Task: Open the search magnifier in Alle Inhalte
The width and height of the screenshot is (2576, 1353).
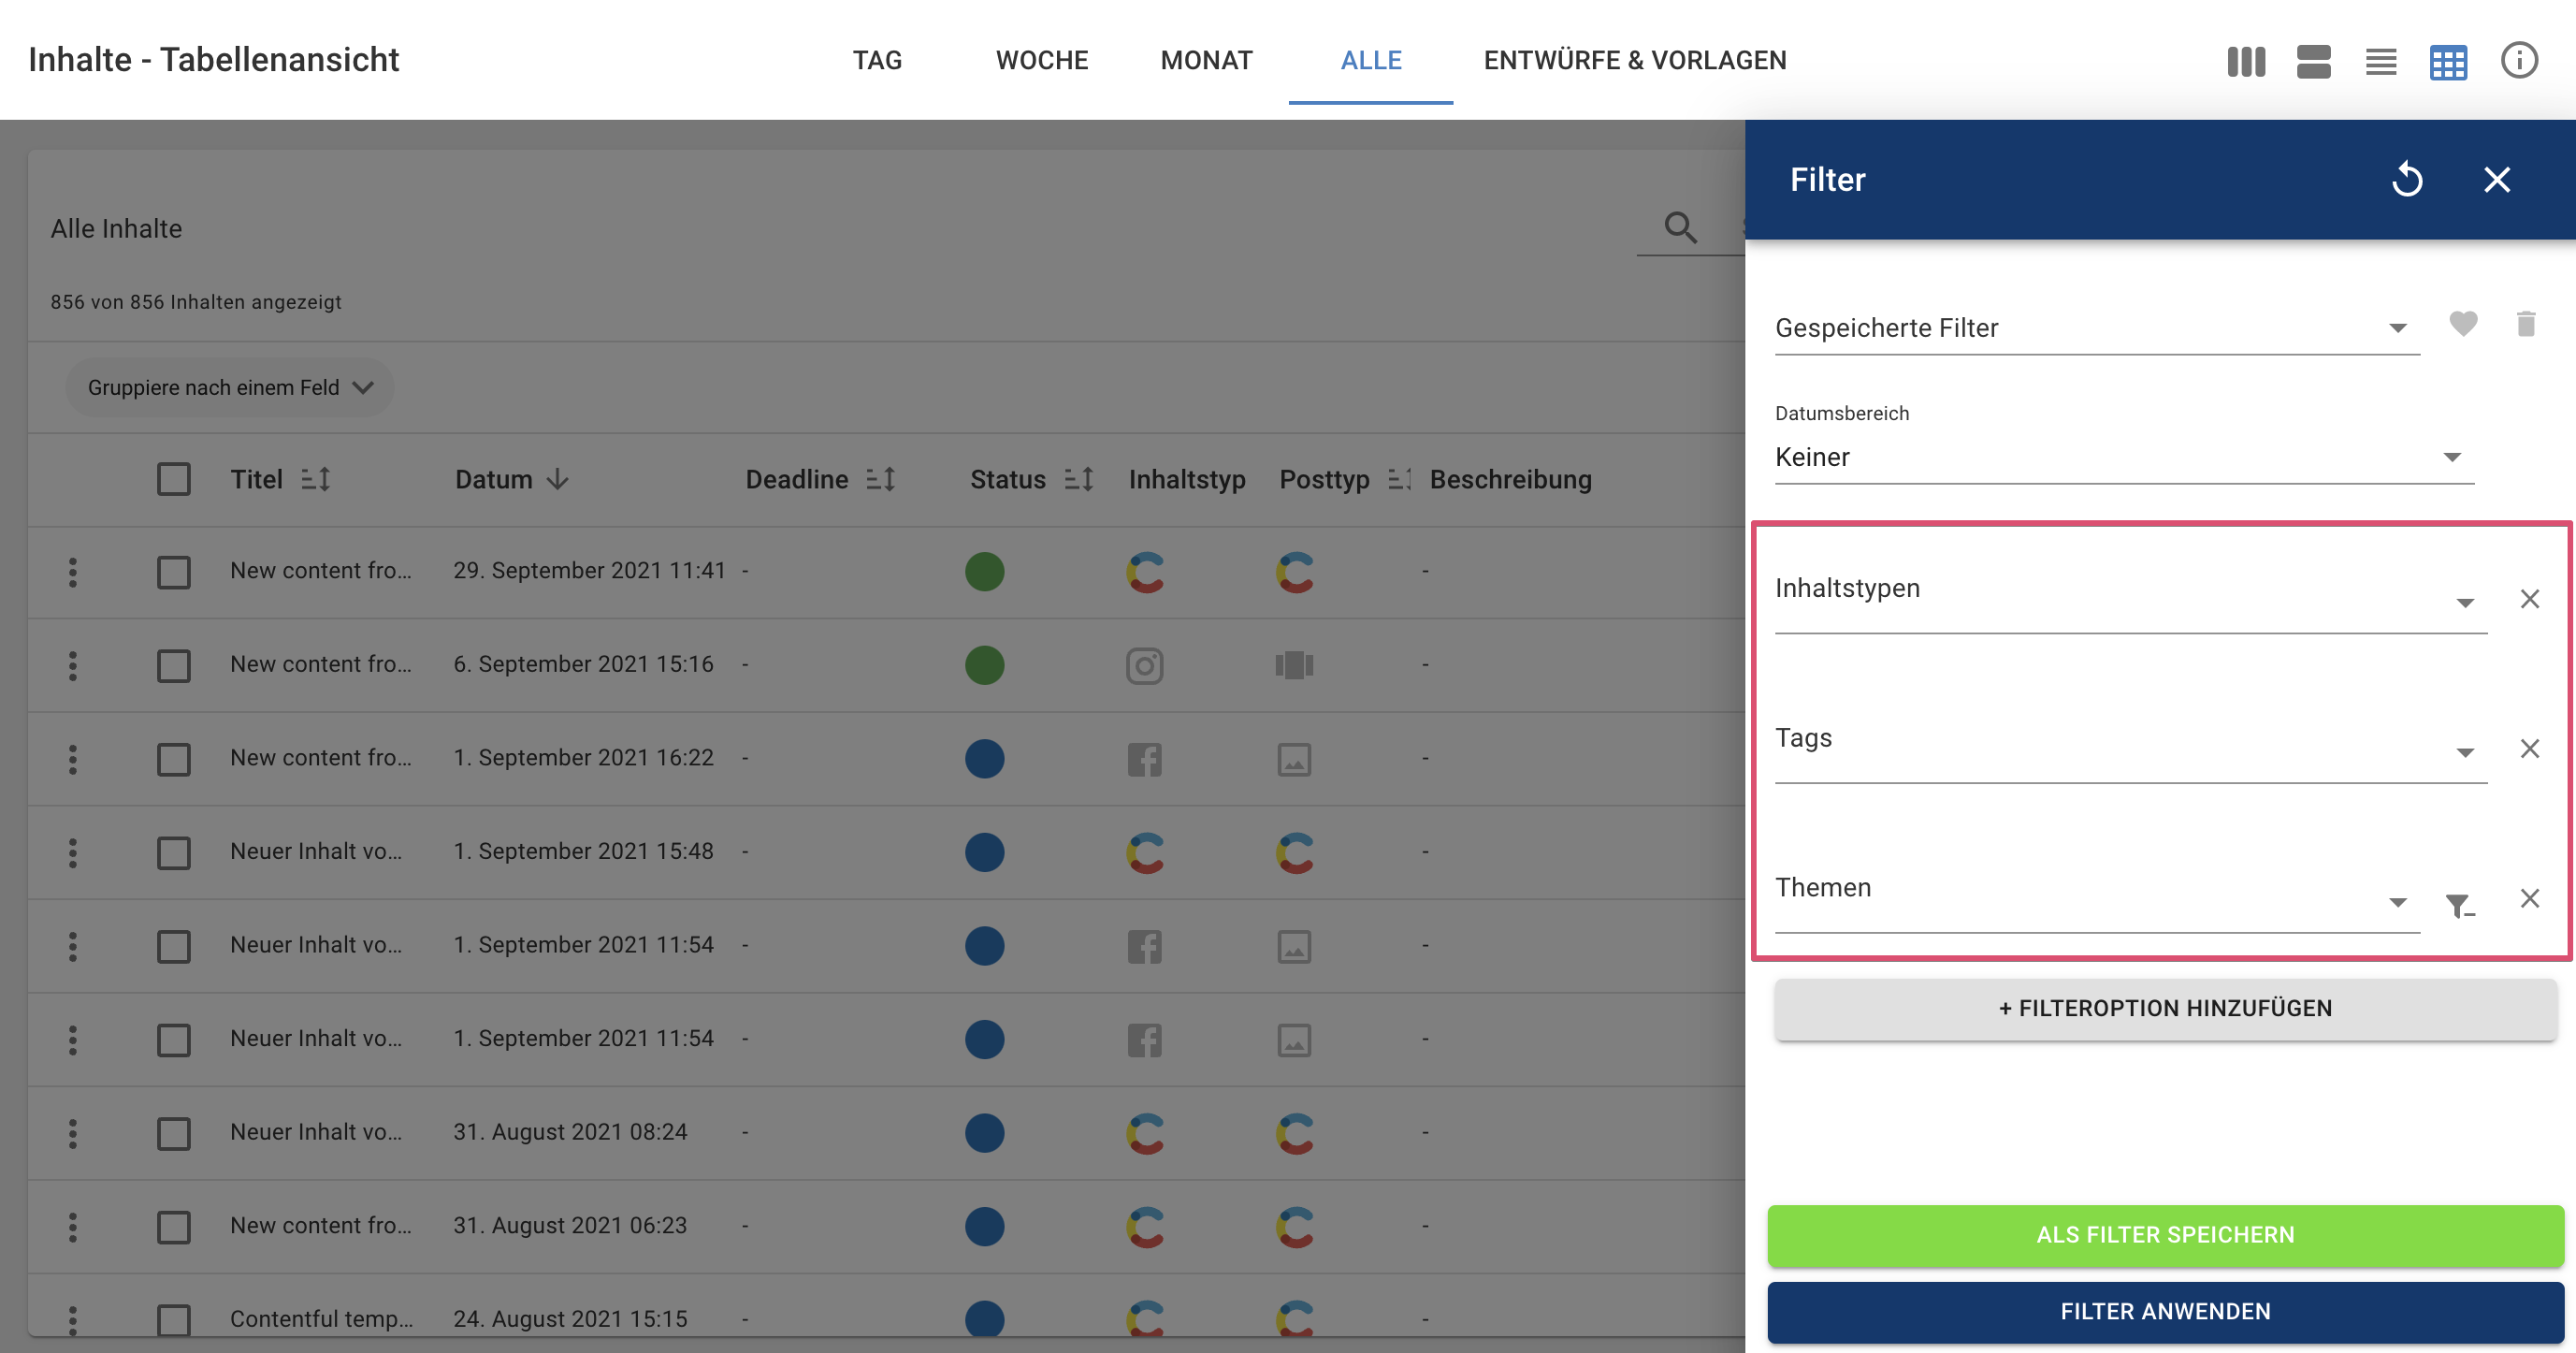Action: pyautogui.click(x=1680, y=227)
